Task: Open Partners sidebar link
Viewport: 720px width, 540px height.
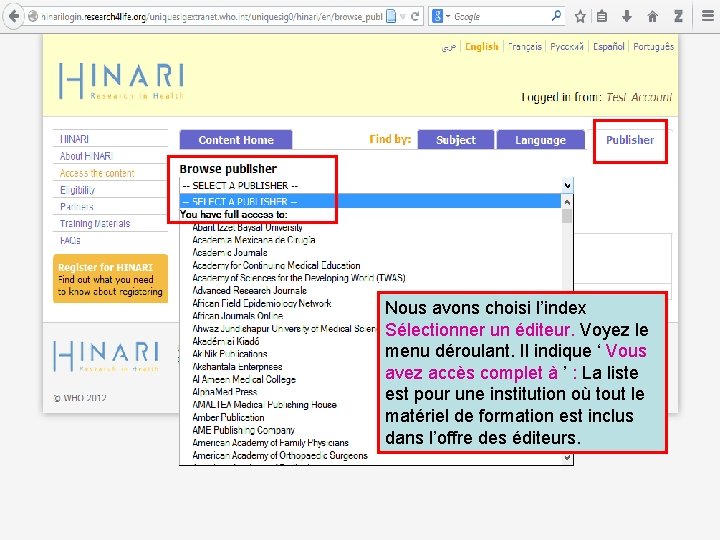Action: [77, 207]
